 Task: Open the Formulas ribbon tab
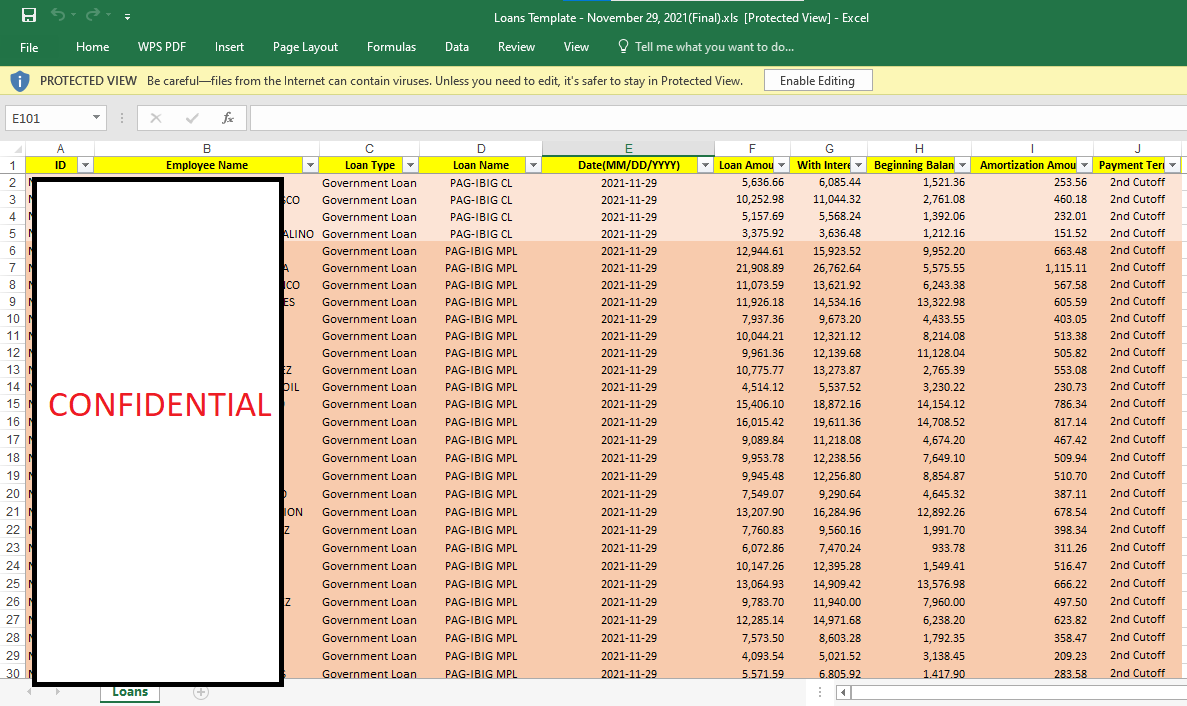click(391, 47)
